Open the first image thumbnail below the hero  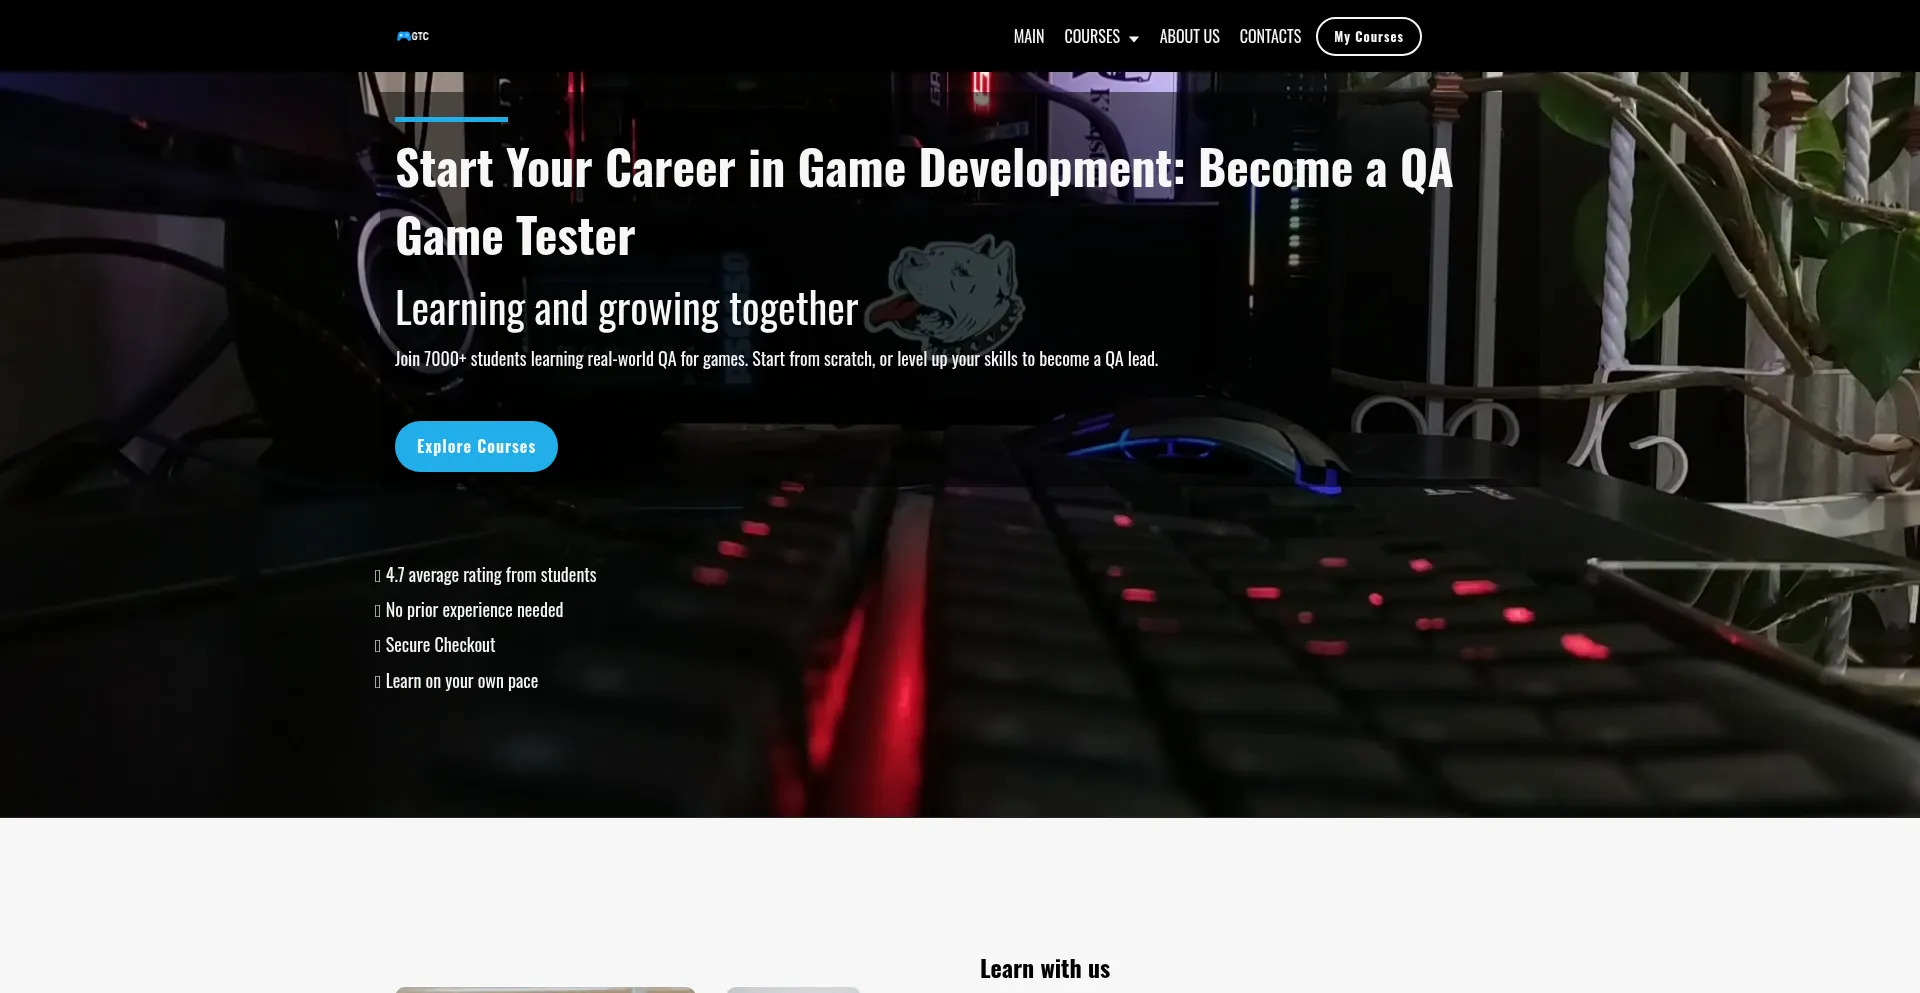[x=545, y=989]
